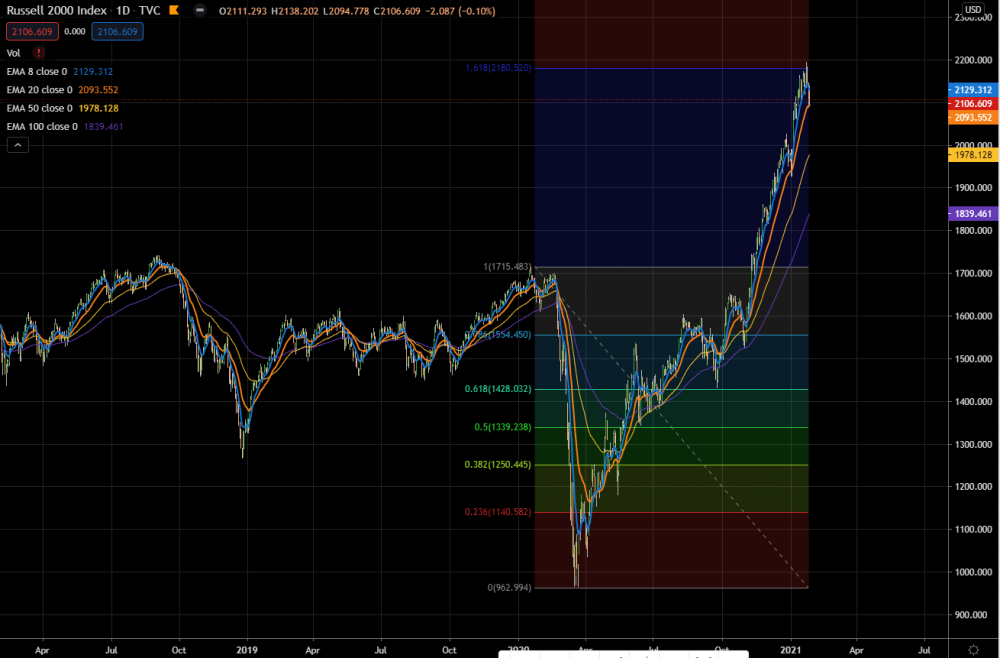Click the gray minus circle icon after the title
Image resolution: width=1000 pixels, height=658 pixels.
(200, 11)
